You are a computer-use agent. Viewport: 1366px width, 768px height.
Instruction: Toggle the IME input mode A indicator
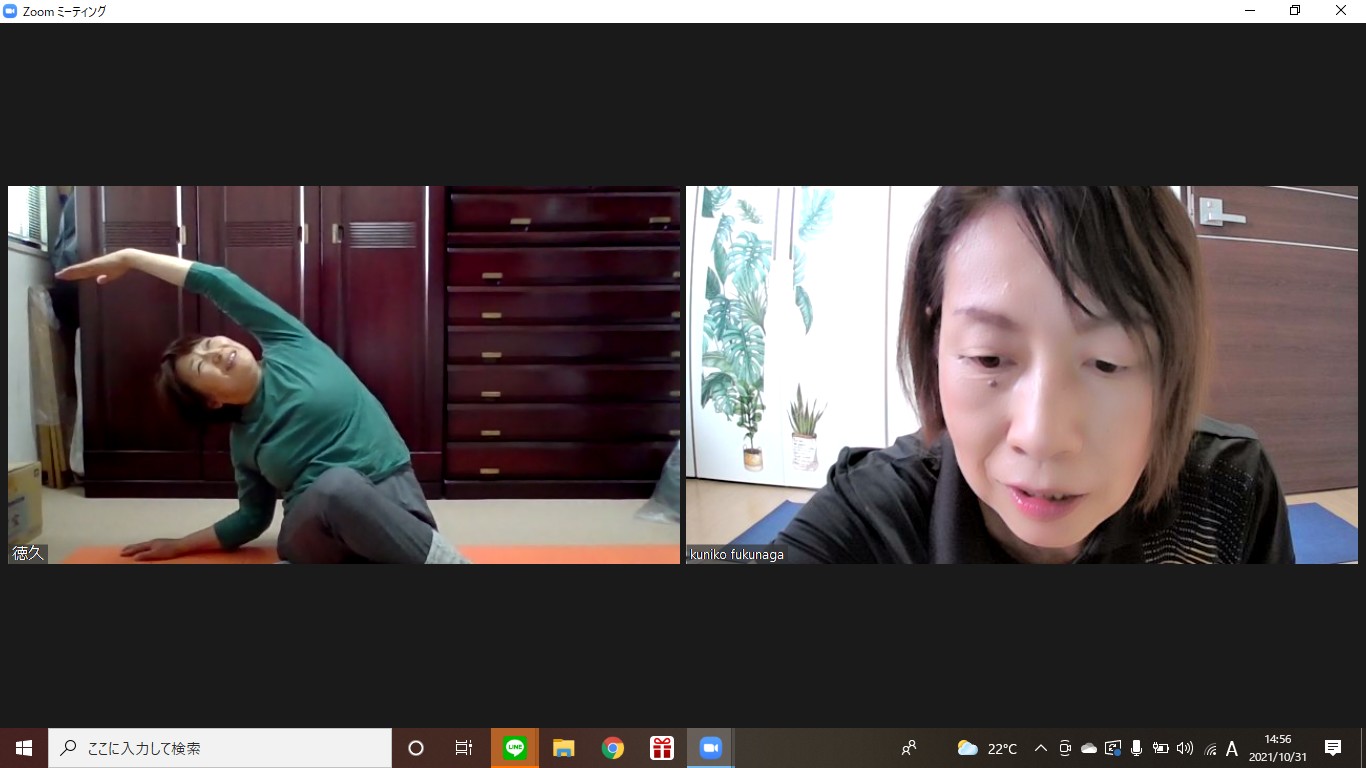tap(1232, 748)
